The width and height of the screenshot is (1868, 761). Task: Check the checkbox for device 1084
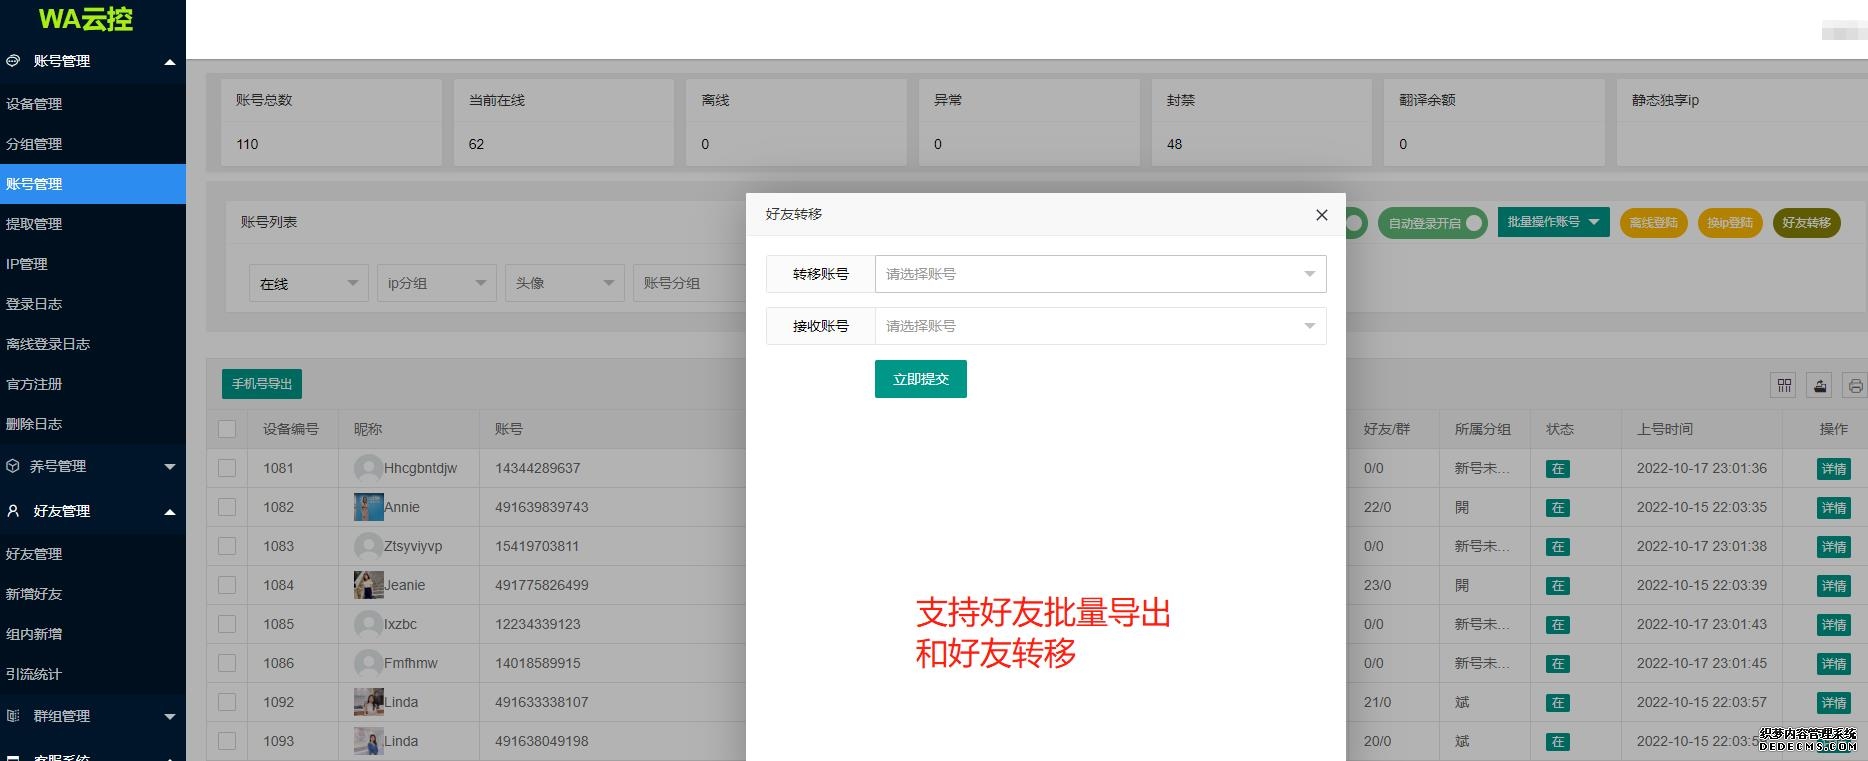coord(227,585)
